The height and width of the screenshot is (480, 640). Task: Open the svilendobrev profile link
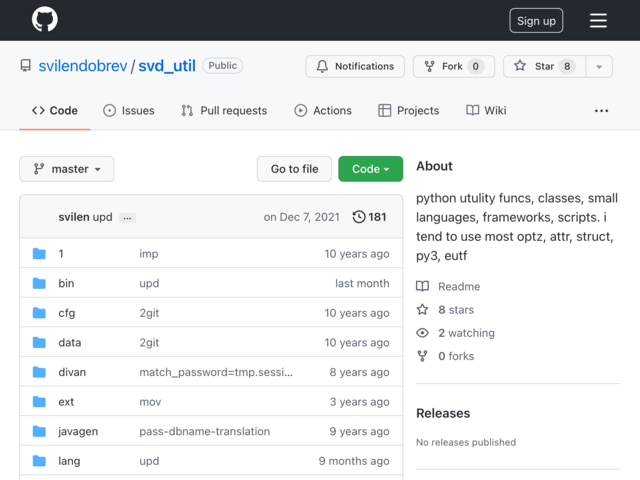83,66
